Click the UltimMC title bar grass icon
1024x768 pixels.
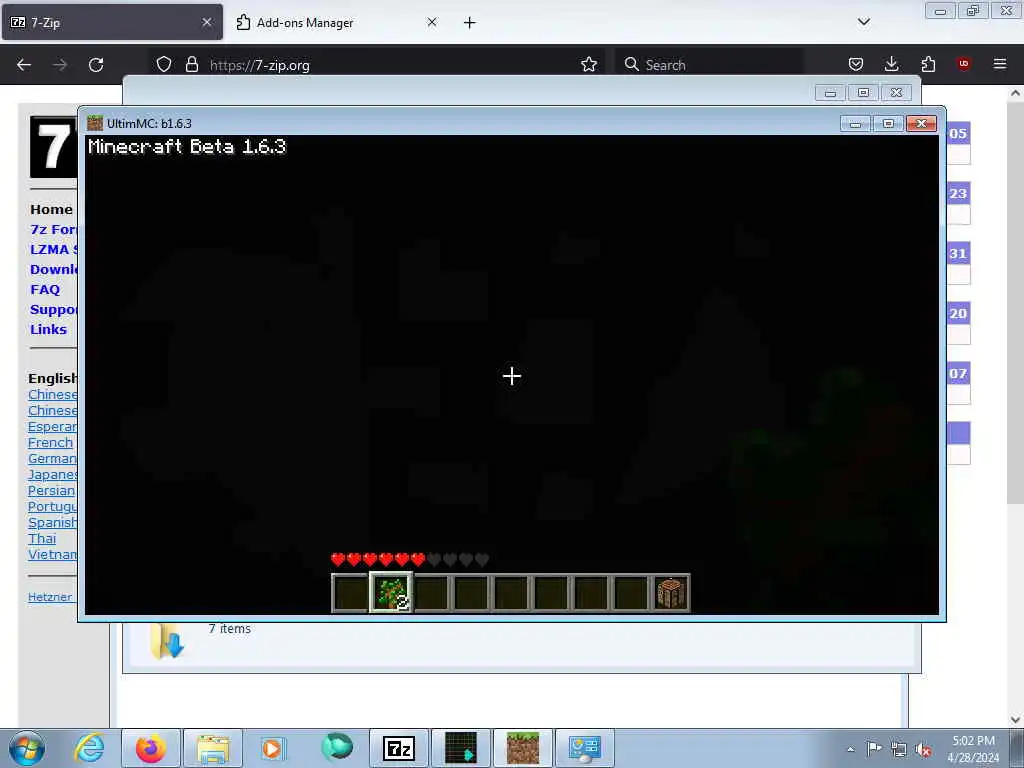coord(95,123)
